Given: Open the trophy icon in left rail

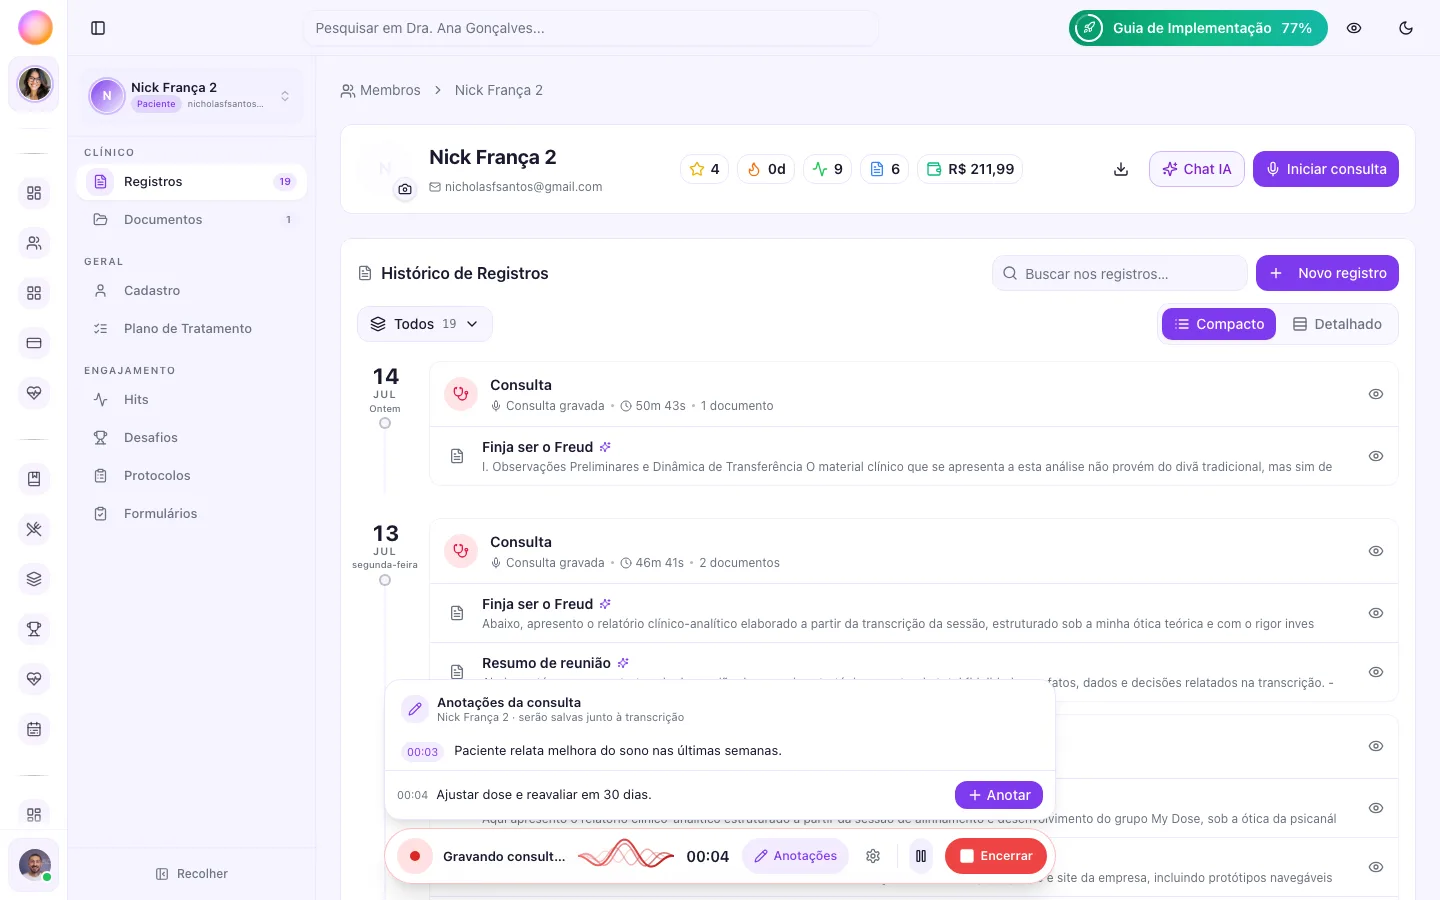Looking at the screenshot, I should pos(34,629).
